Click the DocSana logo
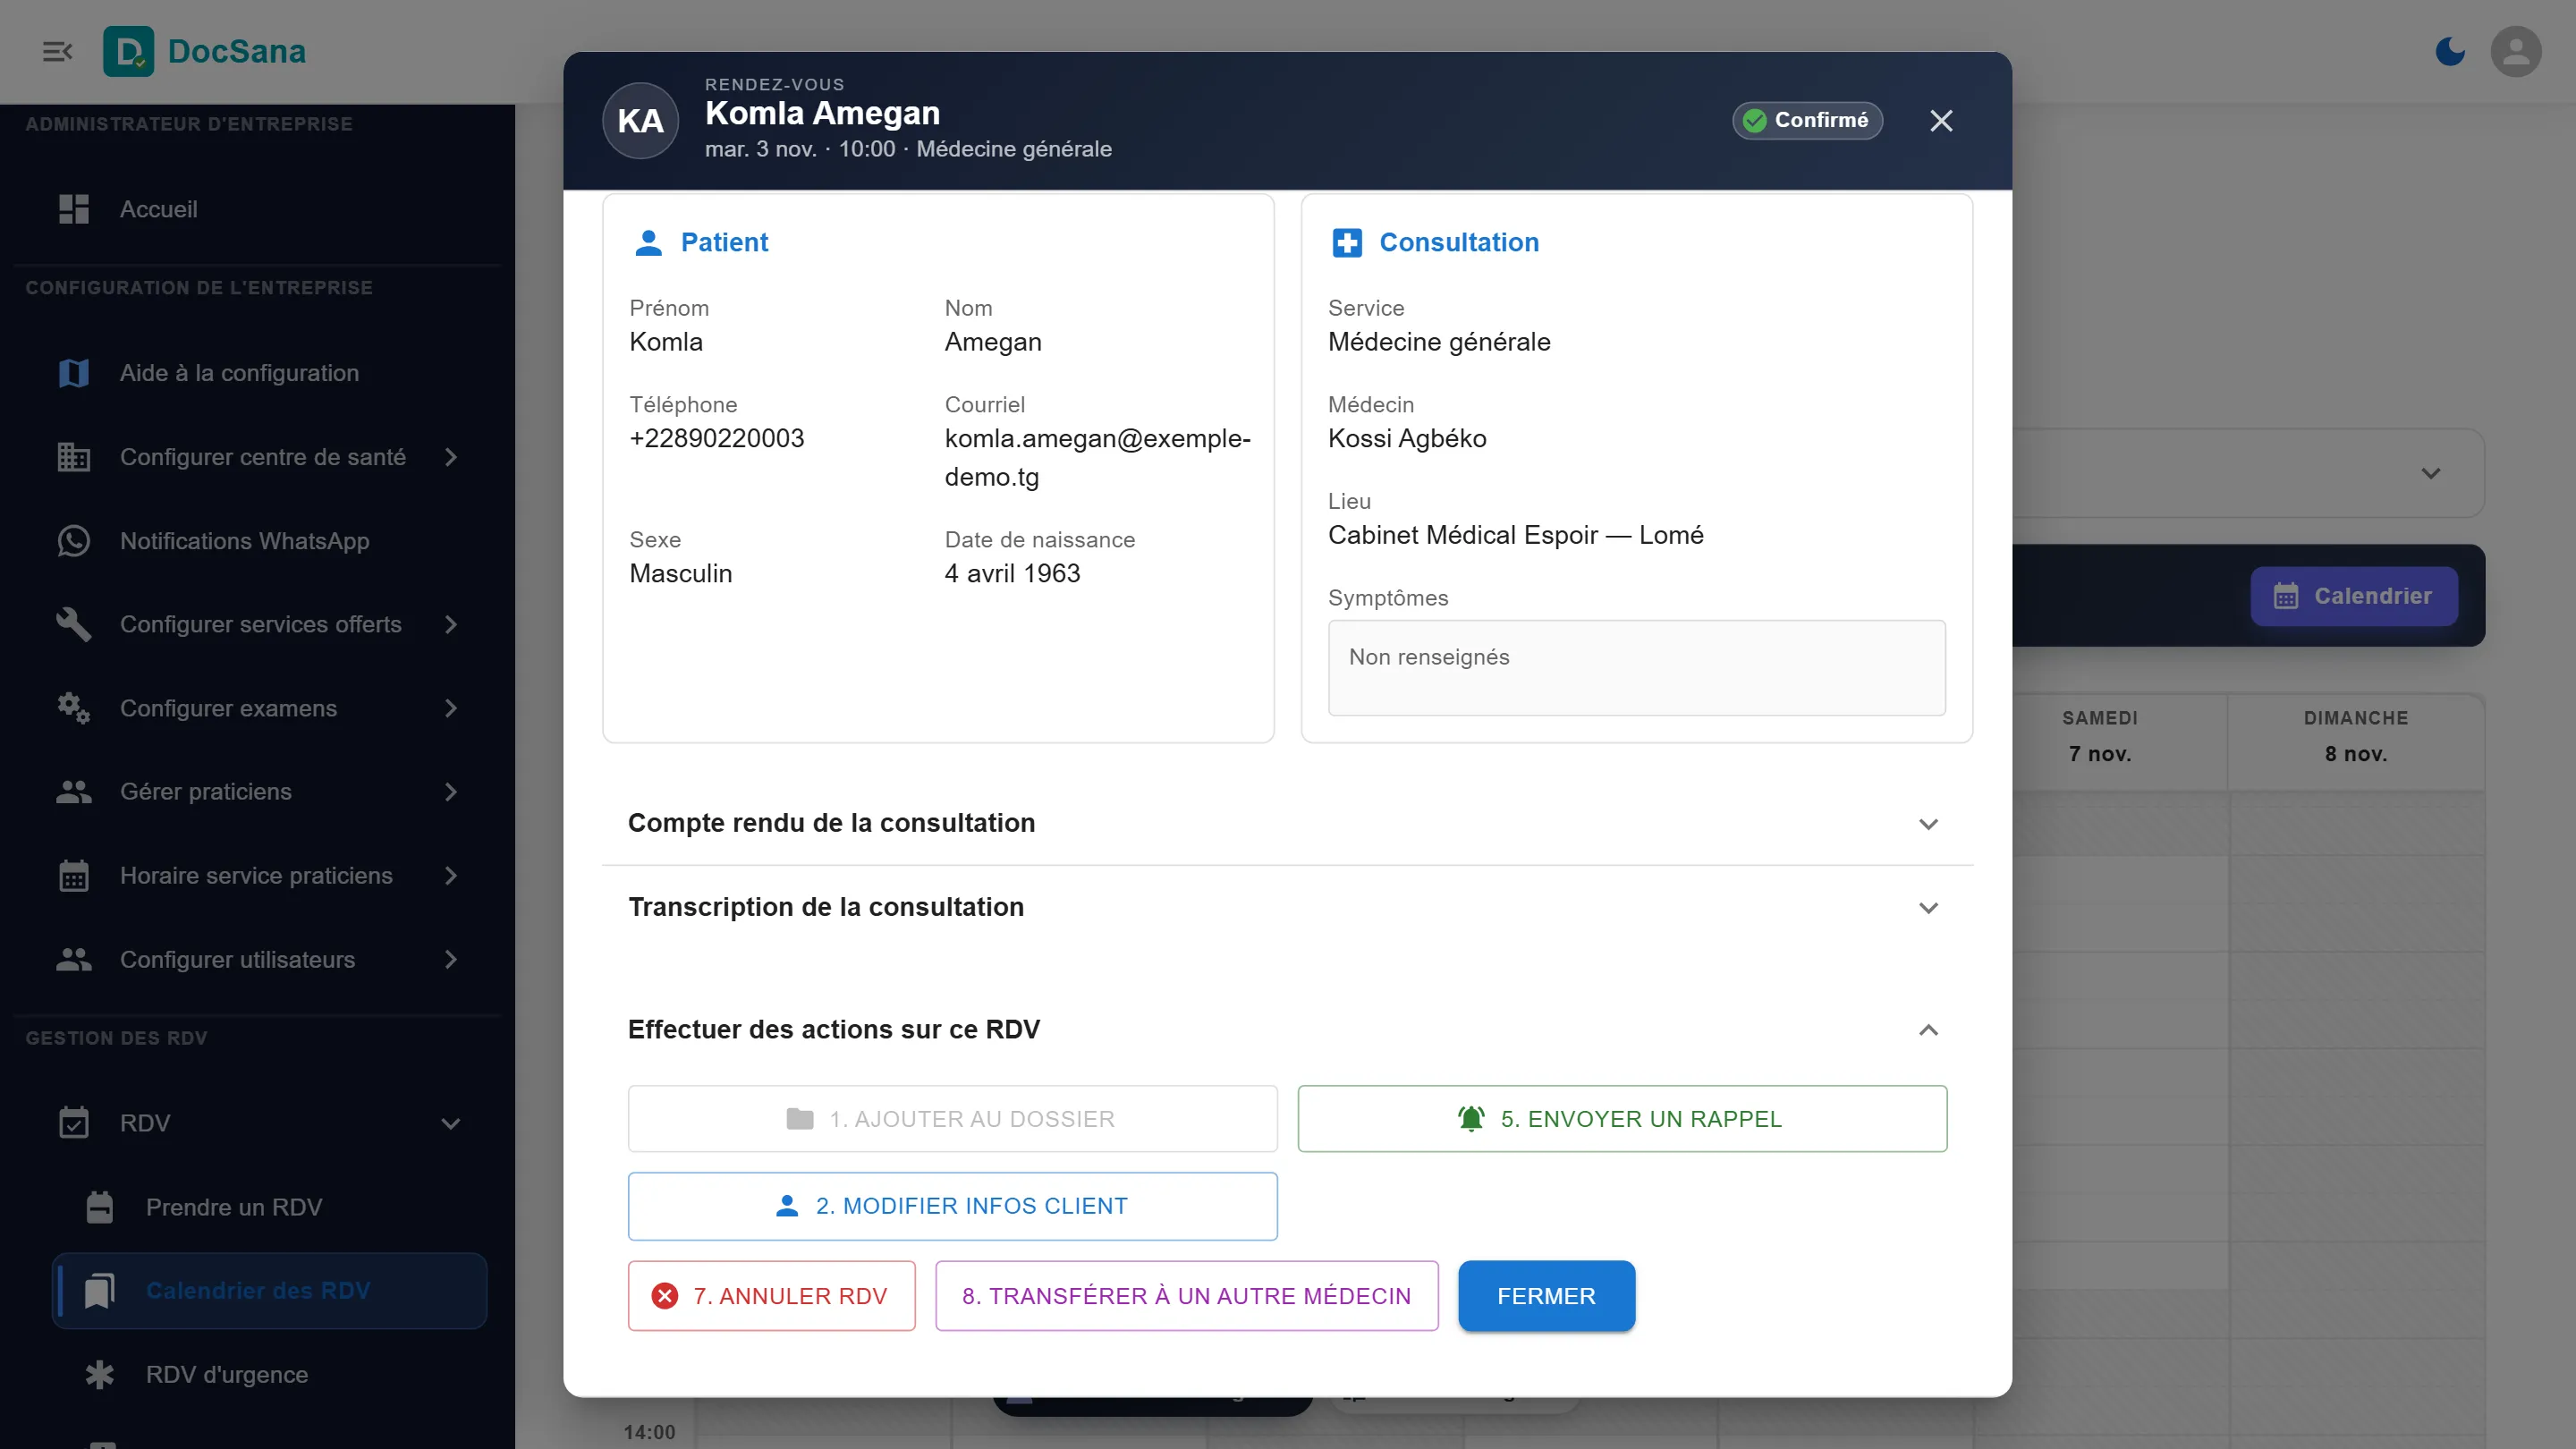The width and height of the screenshot is (2576, 1449). 205,51
